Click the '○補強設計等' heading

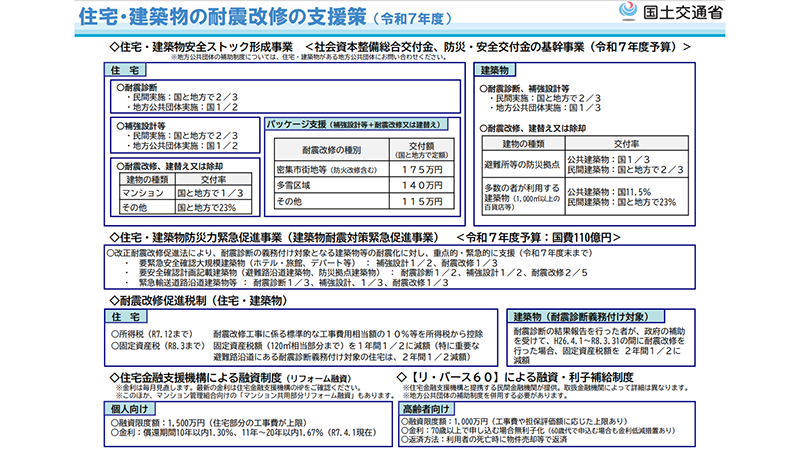coord(141,126)
